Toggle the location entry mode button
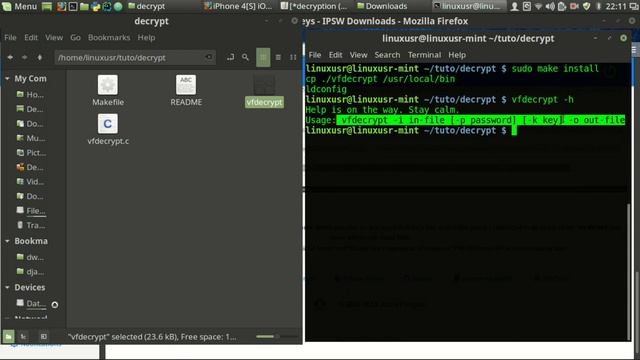 (x=231, y=57)
